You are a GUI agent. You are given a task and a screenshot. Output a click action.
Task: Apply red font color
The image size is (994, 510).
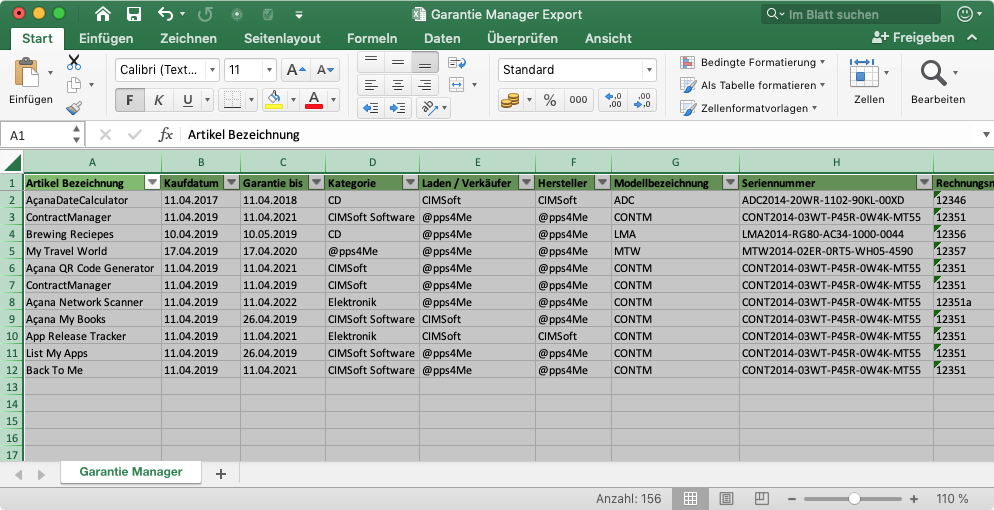click(x=314, y=99)
